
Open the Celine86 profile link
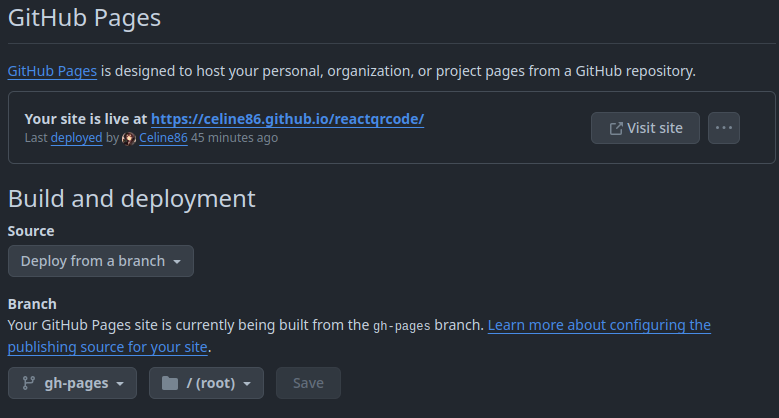pos(163,138)
